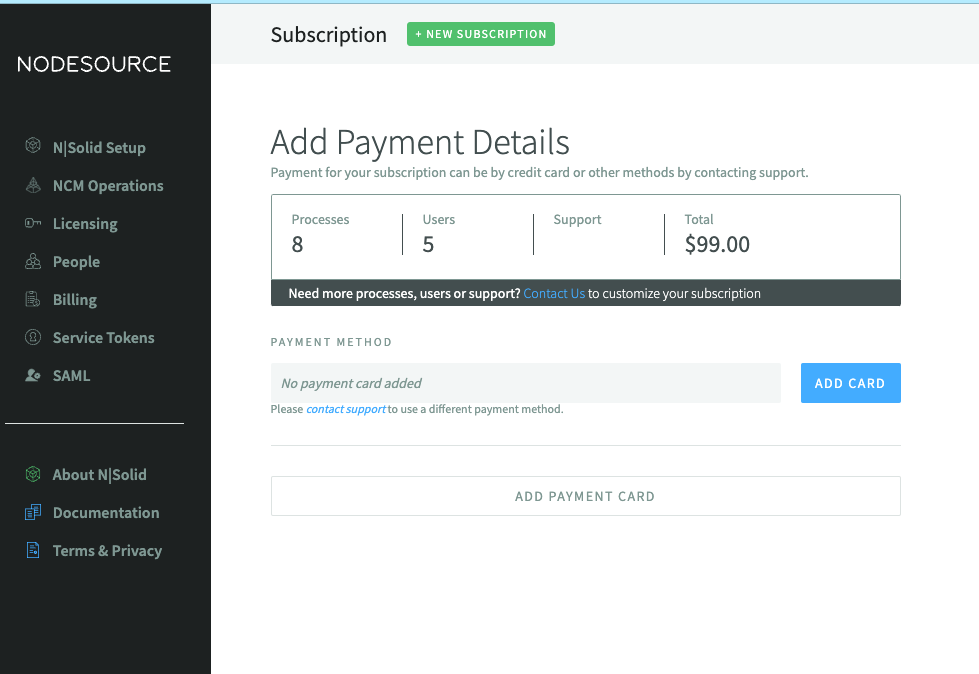Click the SAML person icon
979x674 pixels.
tap(32, 375)
